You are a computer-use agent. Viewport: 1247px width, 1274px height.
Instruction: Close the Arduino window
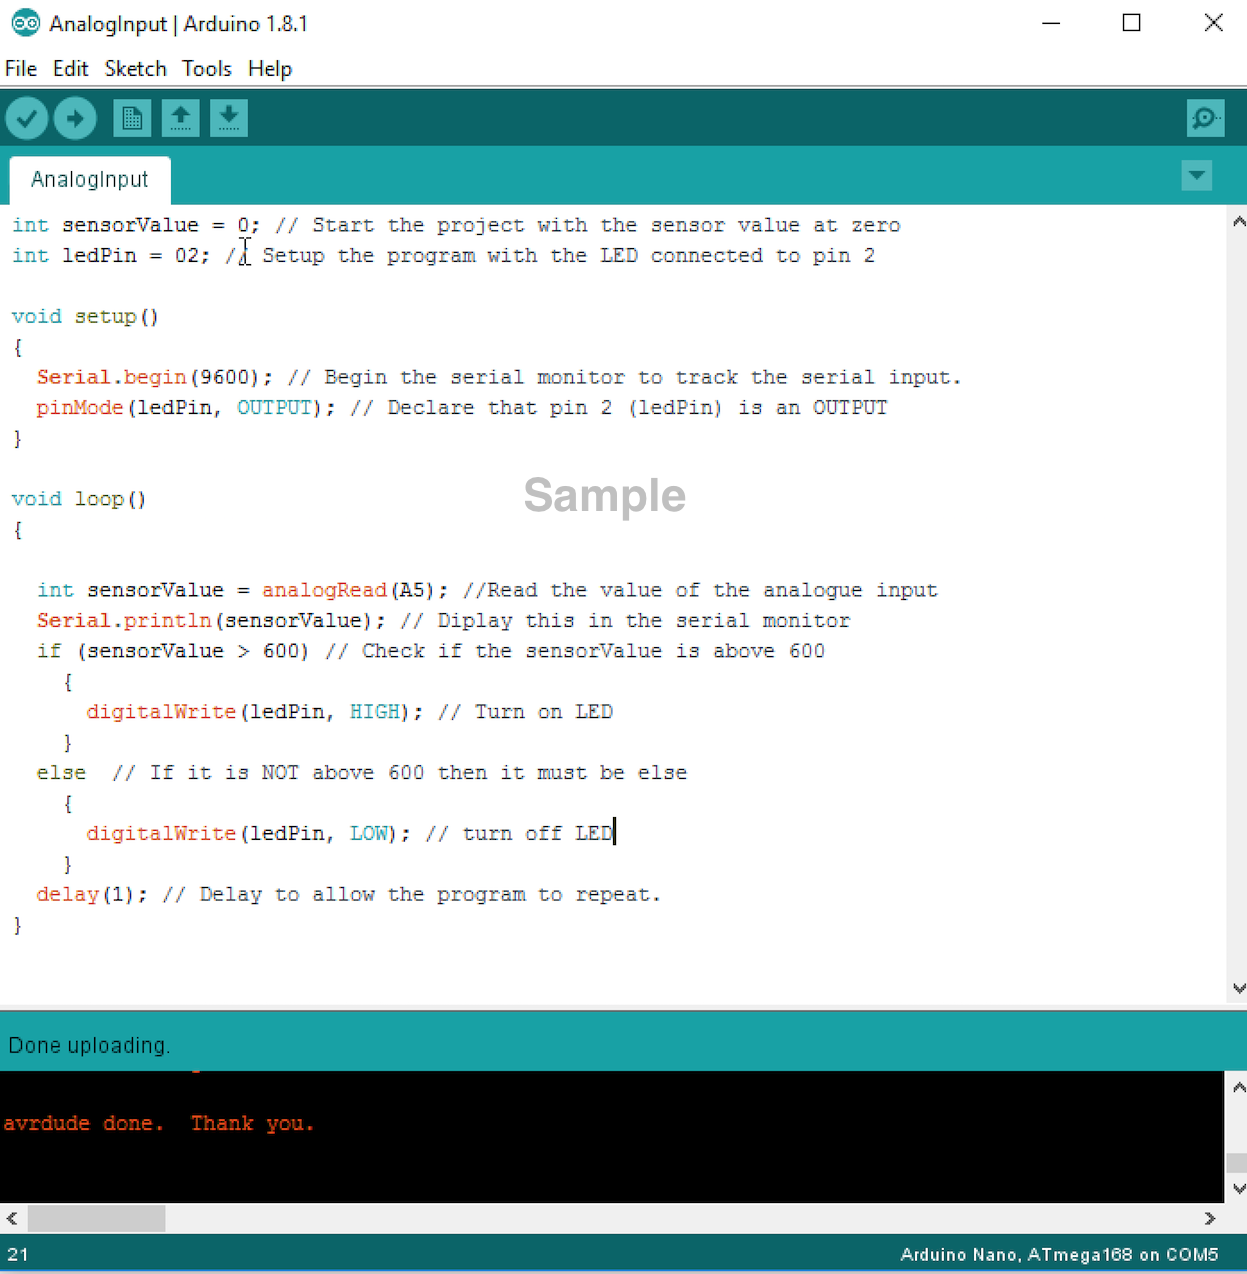pos(1214,23)
